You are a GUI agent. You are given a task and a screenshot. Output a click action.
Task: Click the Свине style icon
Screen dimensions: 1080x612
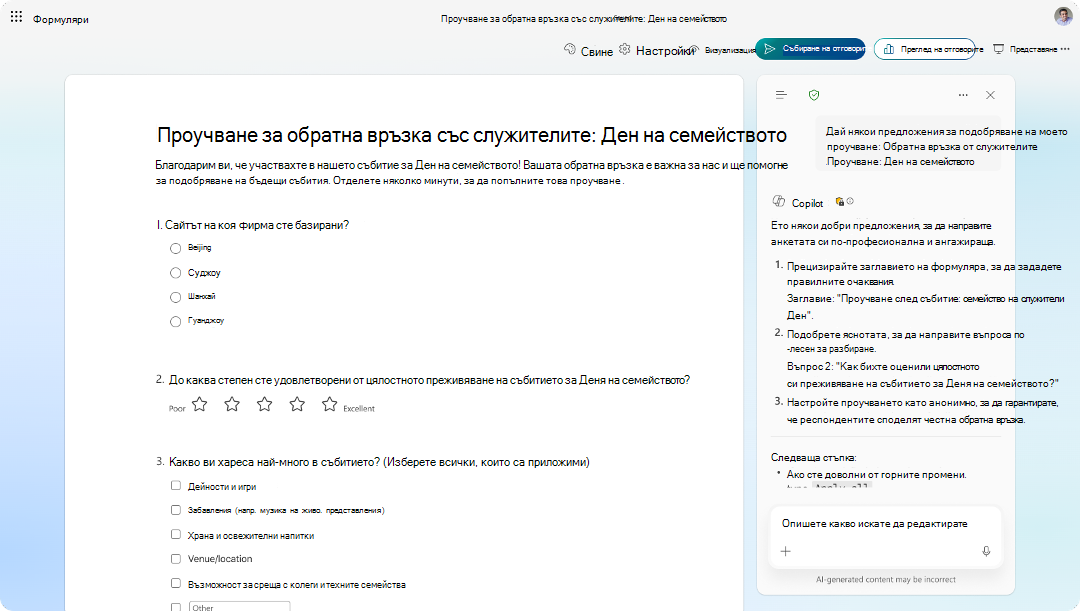click(x=570, y=50)
